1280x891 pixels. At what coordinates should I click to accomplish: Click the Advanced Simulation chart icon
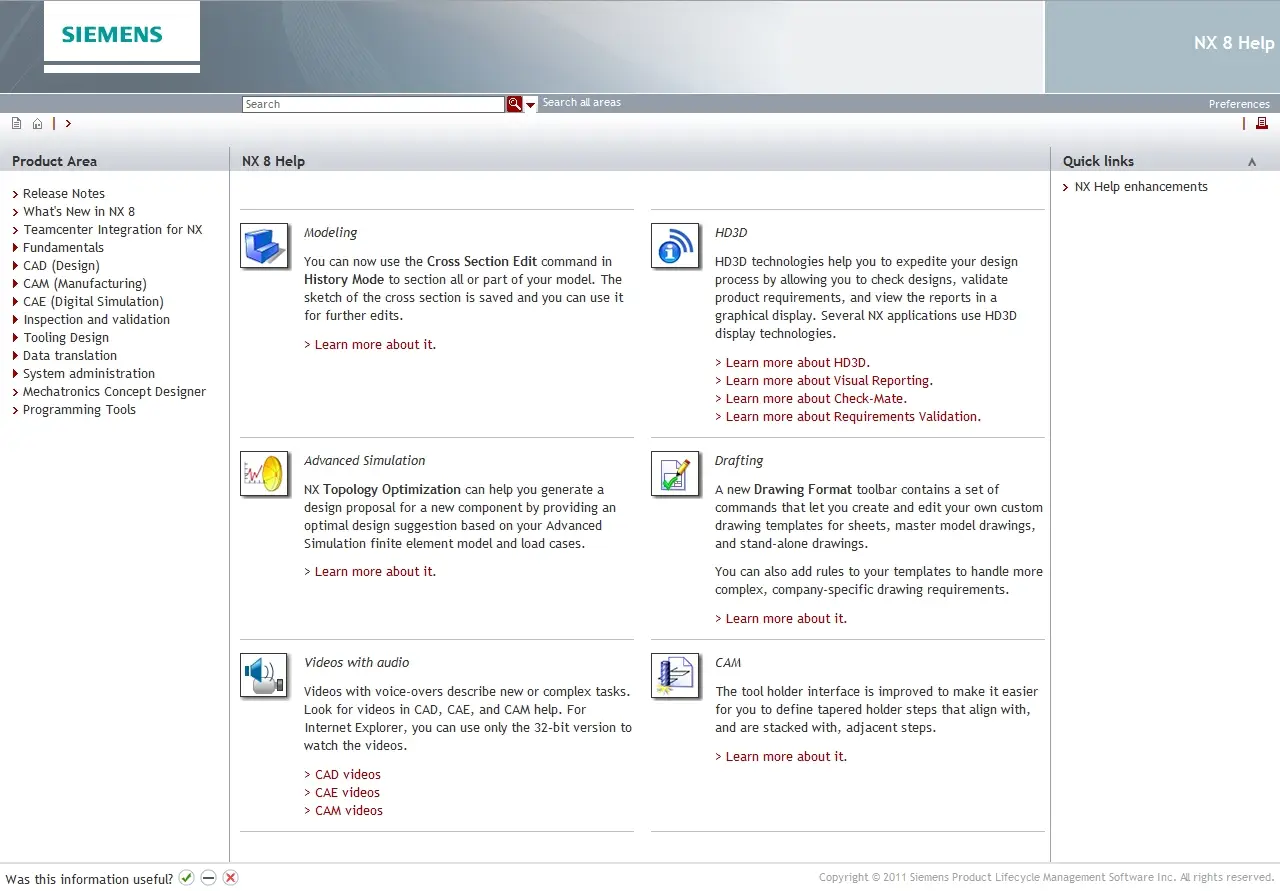[264, 473]
